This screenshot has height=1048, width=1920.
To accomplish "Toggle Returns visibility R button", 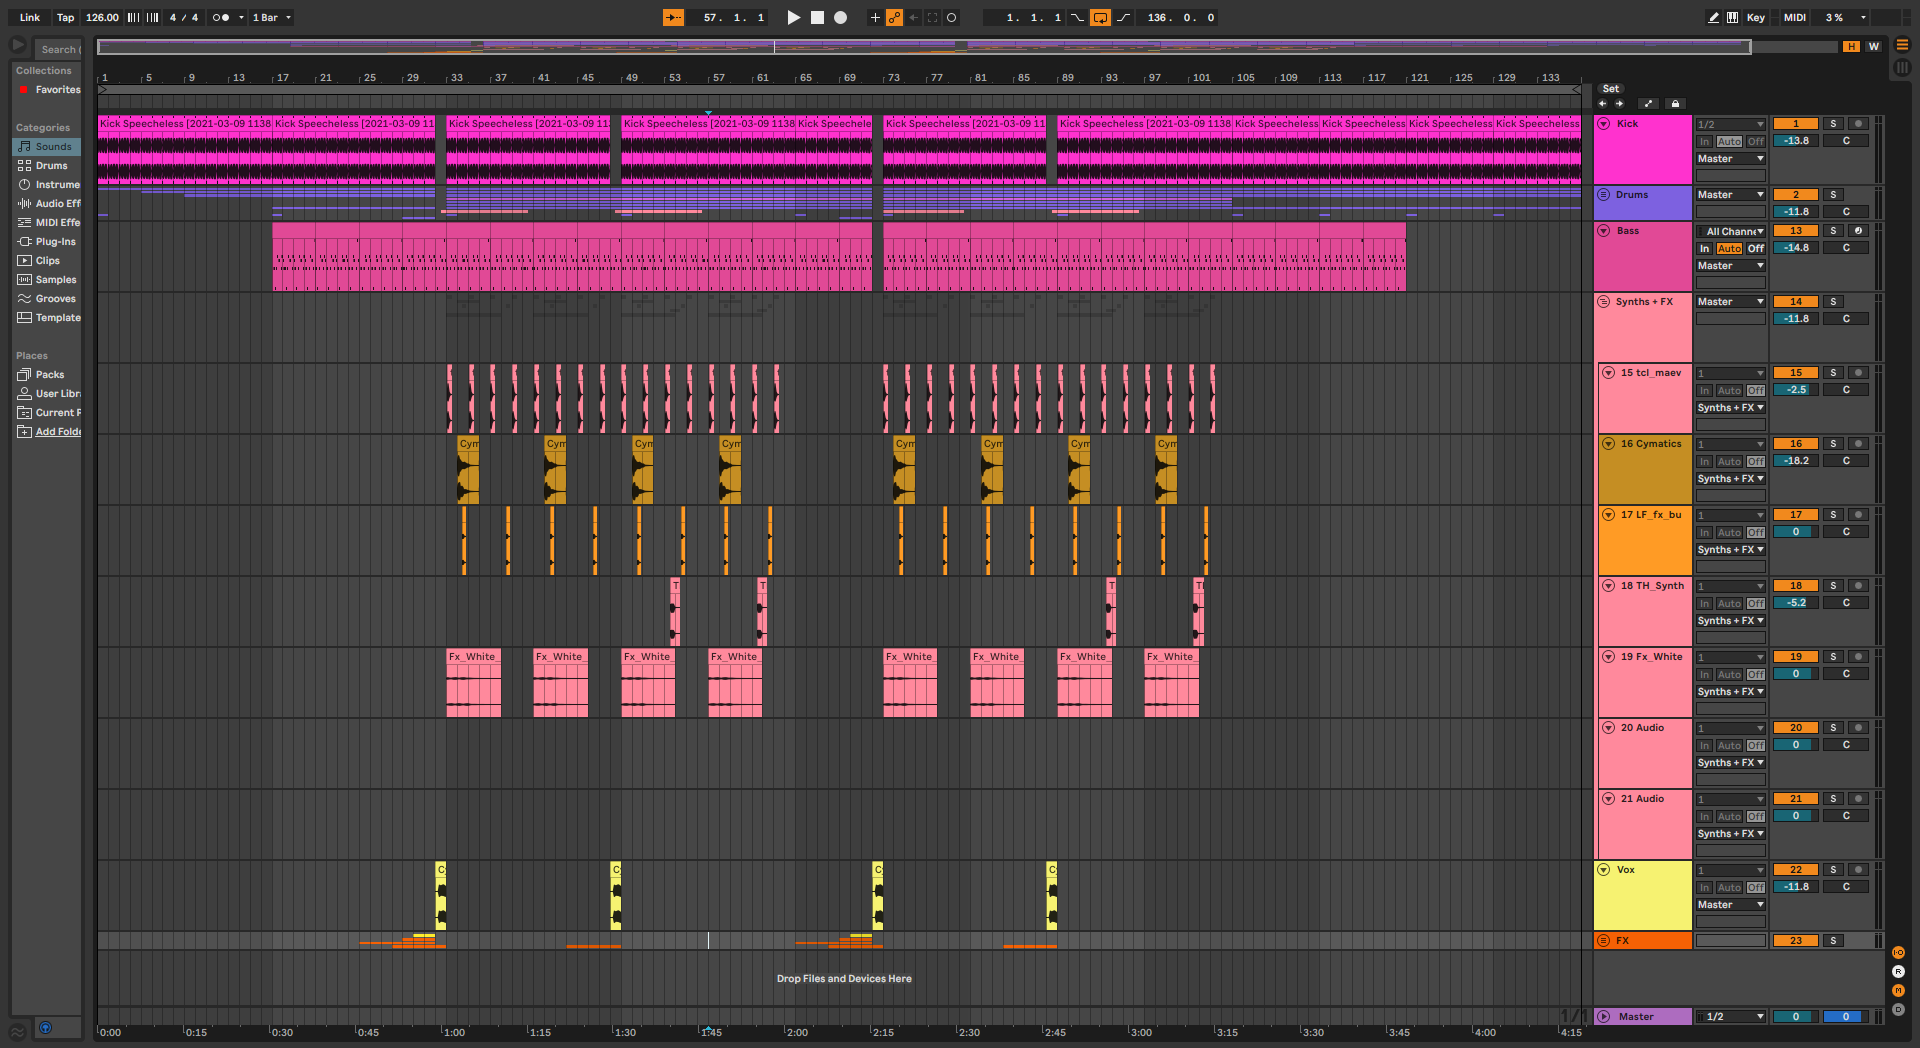I will (1898, 971).
